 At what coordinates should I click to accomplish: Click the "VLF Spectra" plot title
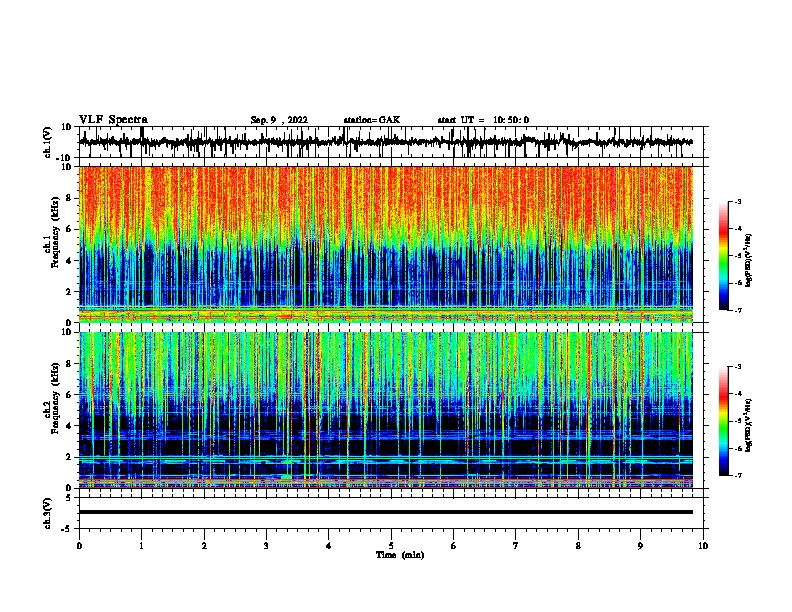(113, 120)
